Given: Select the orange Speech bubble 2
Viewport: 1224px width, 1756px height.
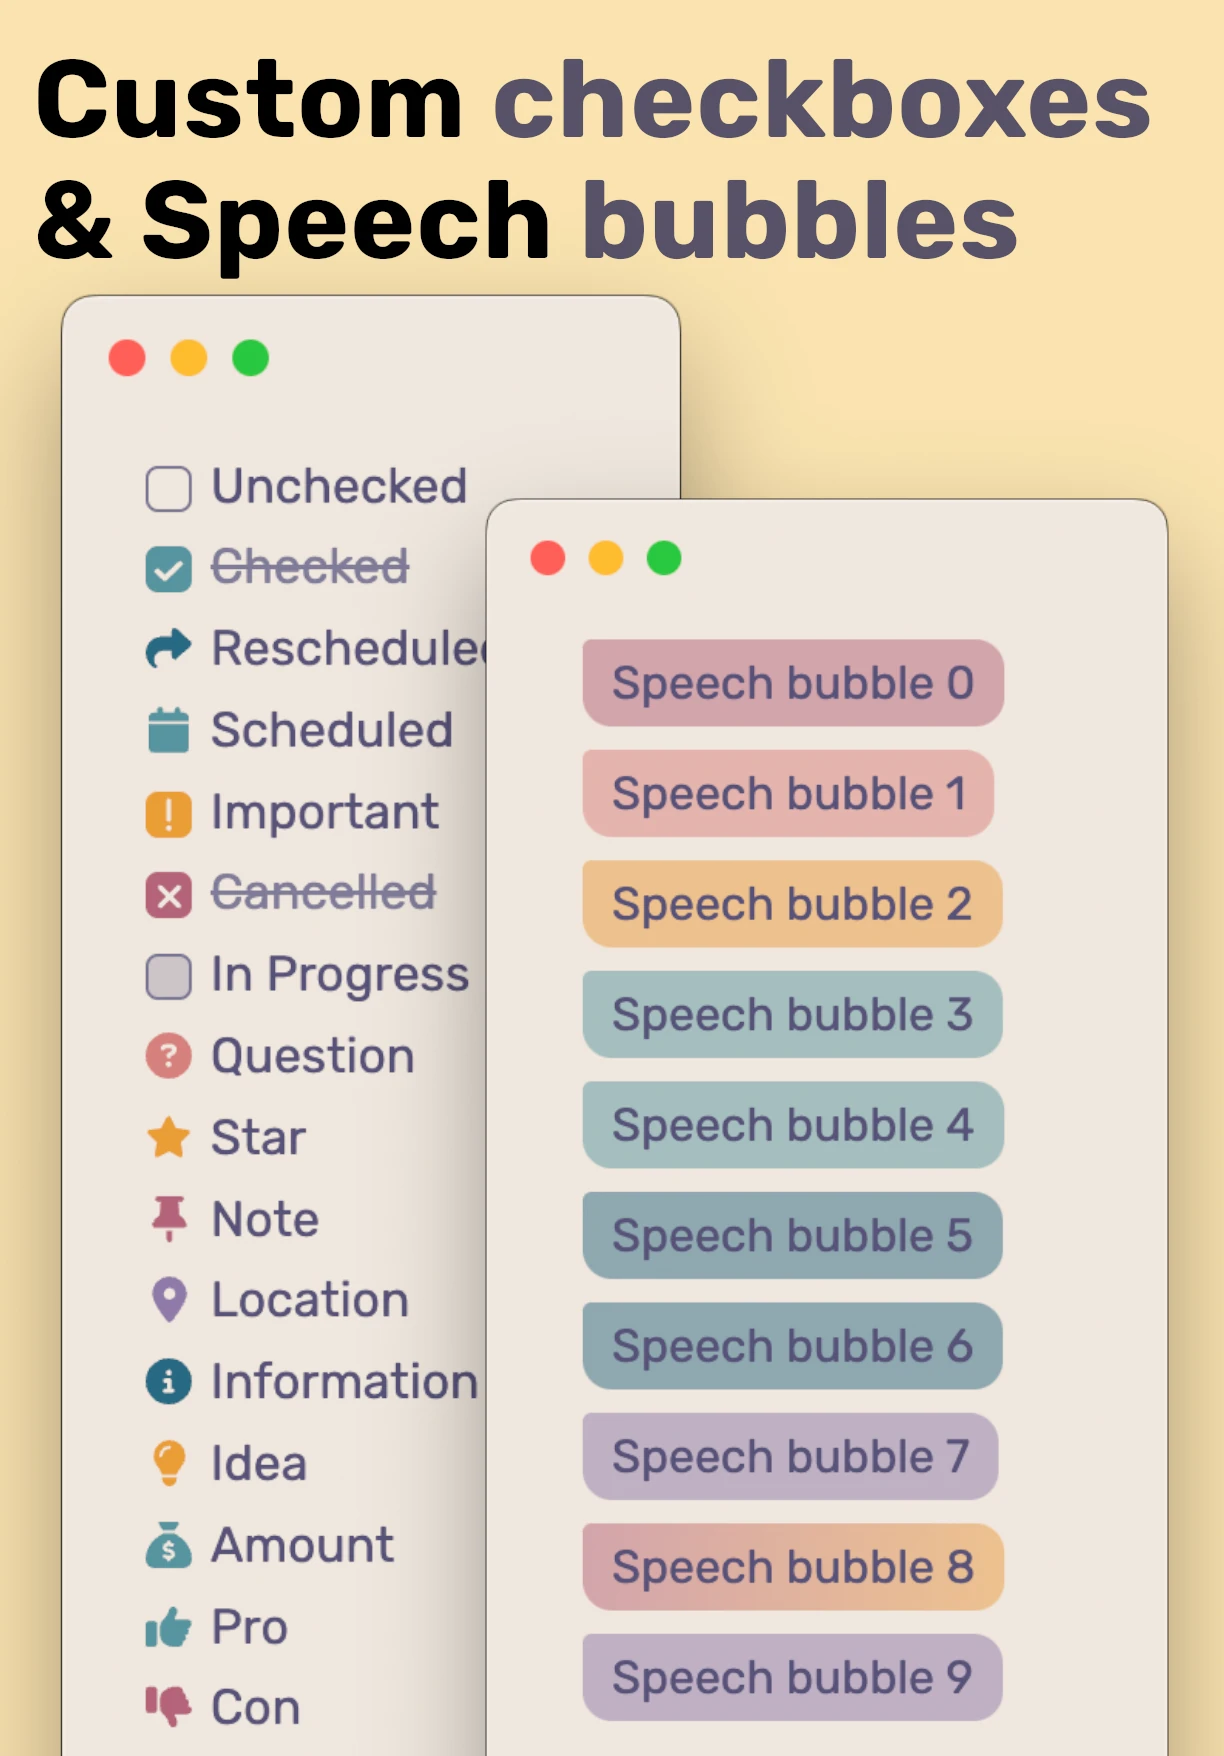Looking at the screenshot, I should (x=793, y=904).
